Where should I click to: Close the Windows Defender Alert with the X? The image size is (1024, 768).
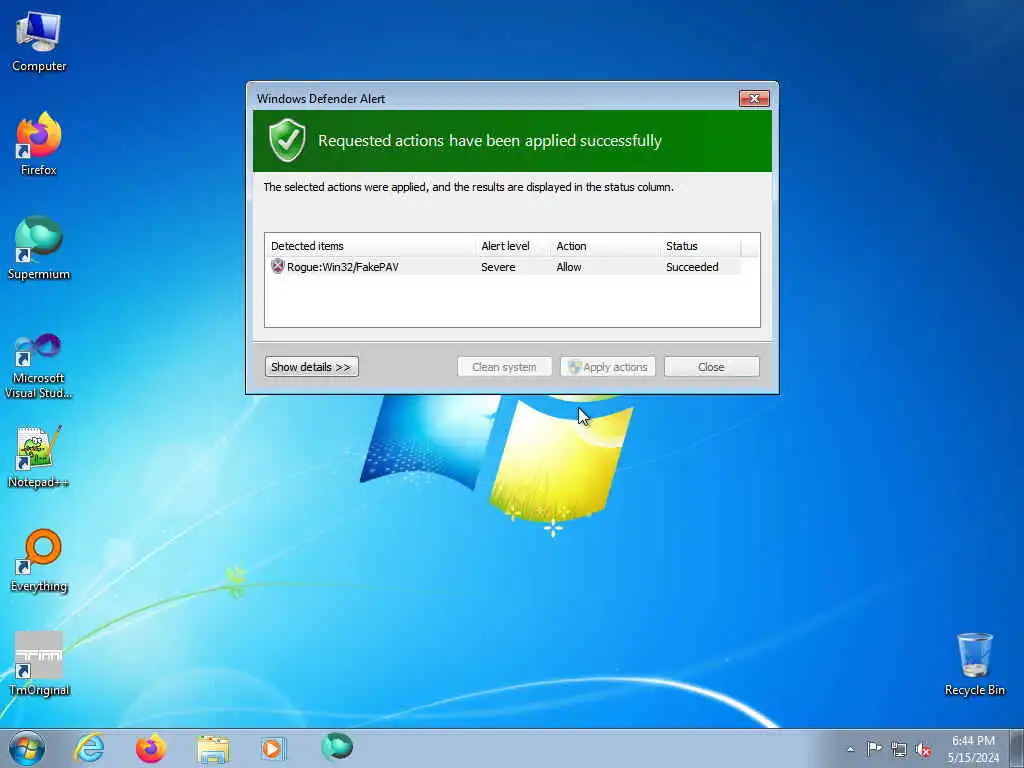(754, 99)
